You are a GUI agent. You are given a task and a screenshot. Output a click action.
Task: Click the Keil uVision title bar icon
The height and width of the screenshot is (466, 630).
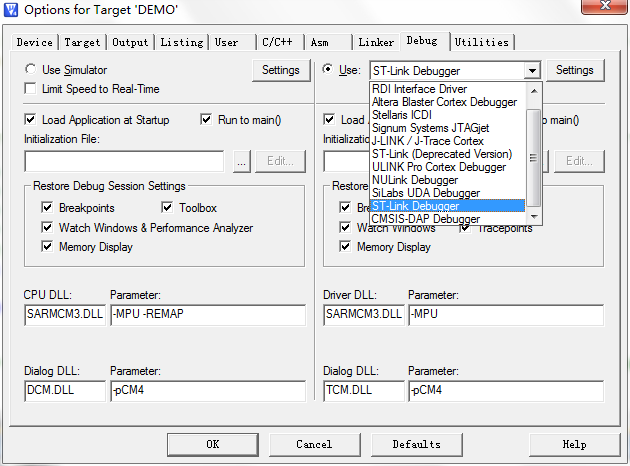pyautogui.click(x=11, y=9)
